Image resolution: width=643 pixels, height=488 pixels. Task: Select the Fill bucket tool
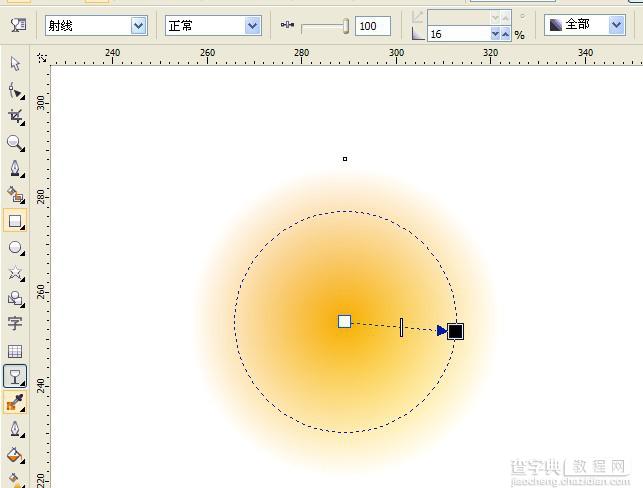click(16, 455)
